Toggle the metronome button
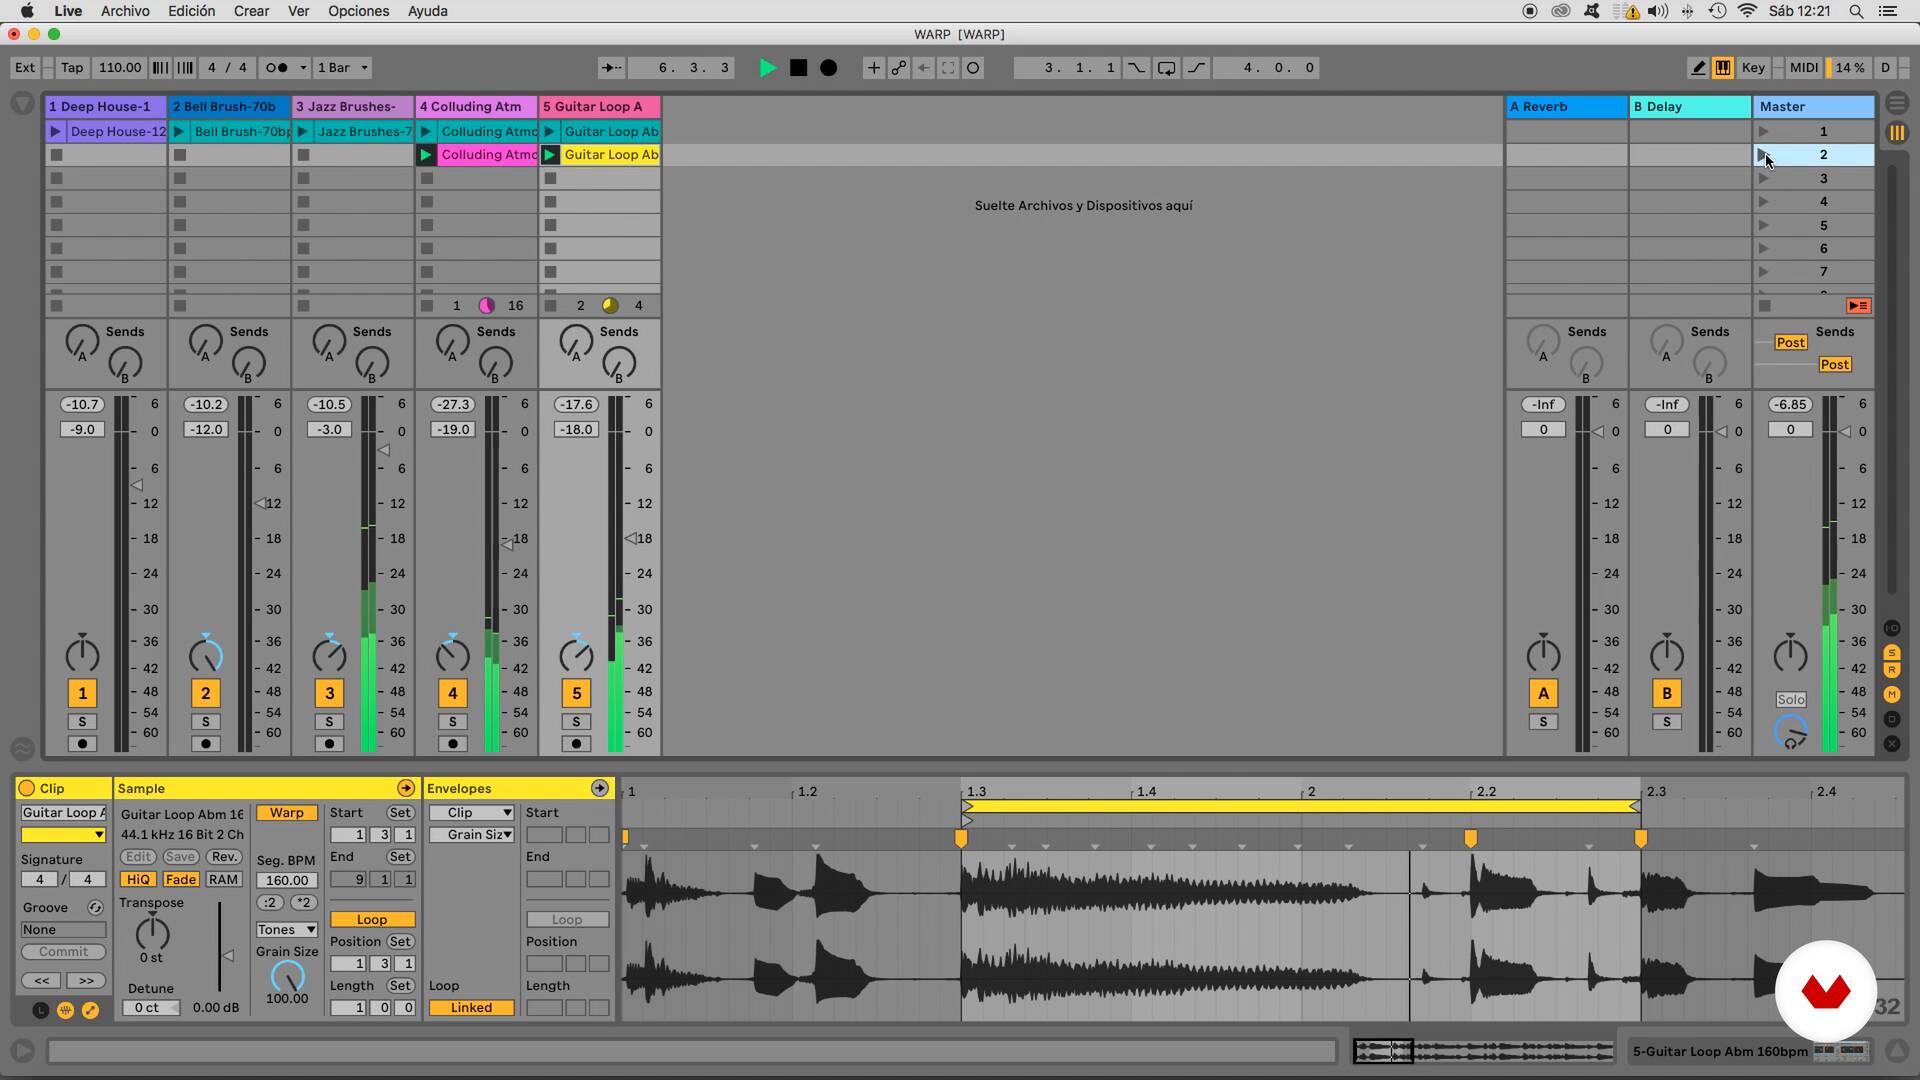 pyautogui.click(x=276, y=68)
